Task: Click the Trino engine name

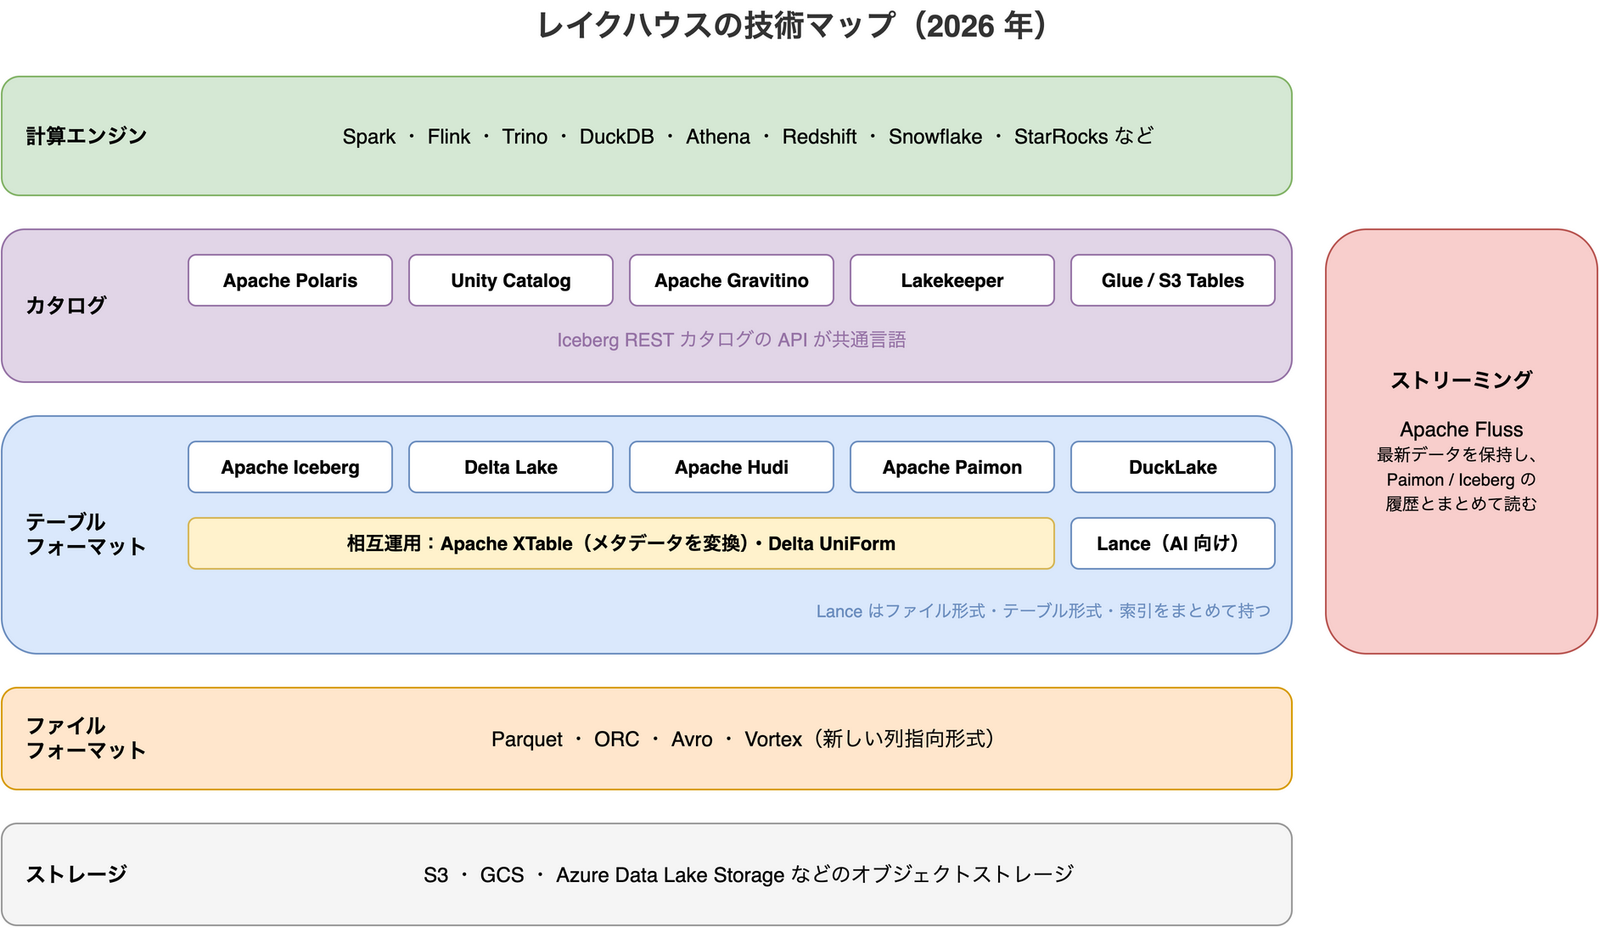Action: pyautogui.click(x=525, y=136)
